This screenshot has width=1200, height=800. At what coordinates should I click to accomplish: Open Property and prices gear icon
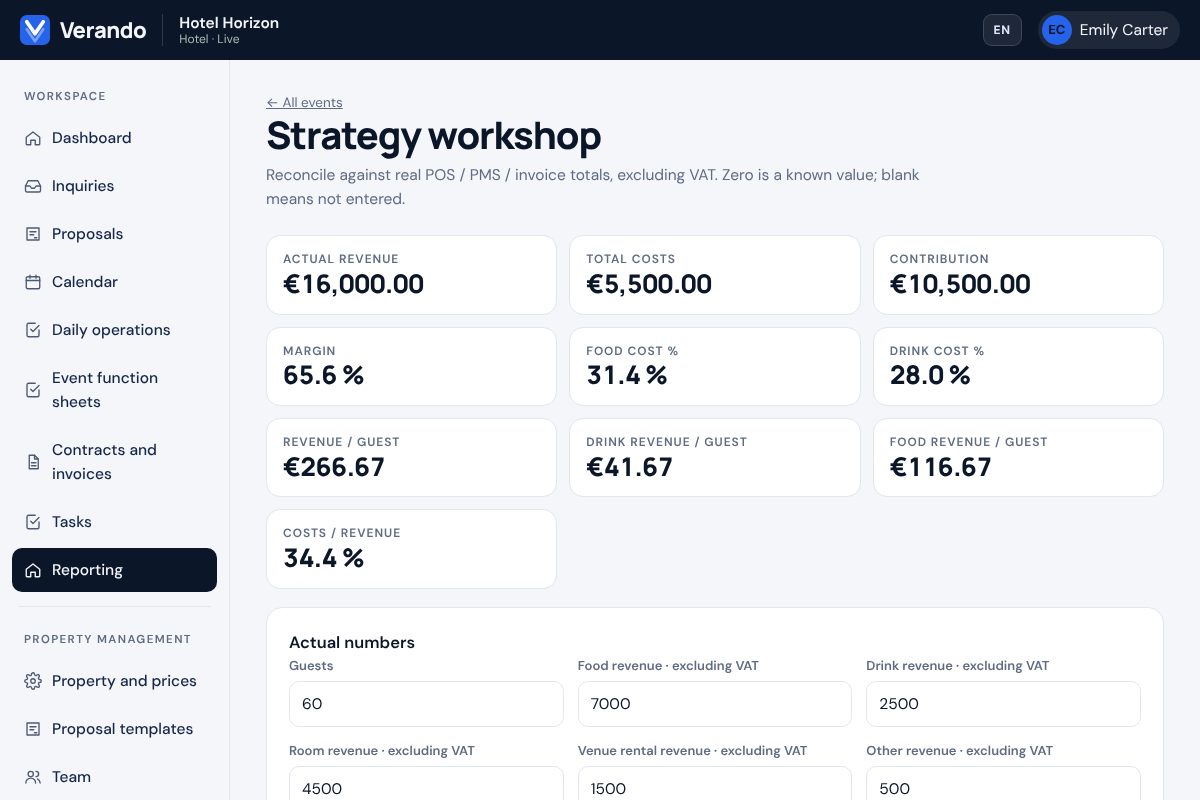coord(33,681)
